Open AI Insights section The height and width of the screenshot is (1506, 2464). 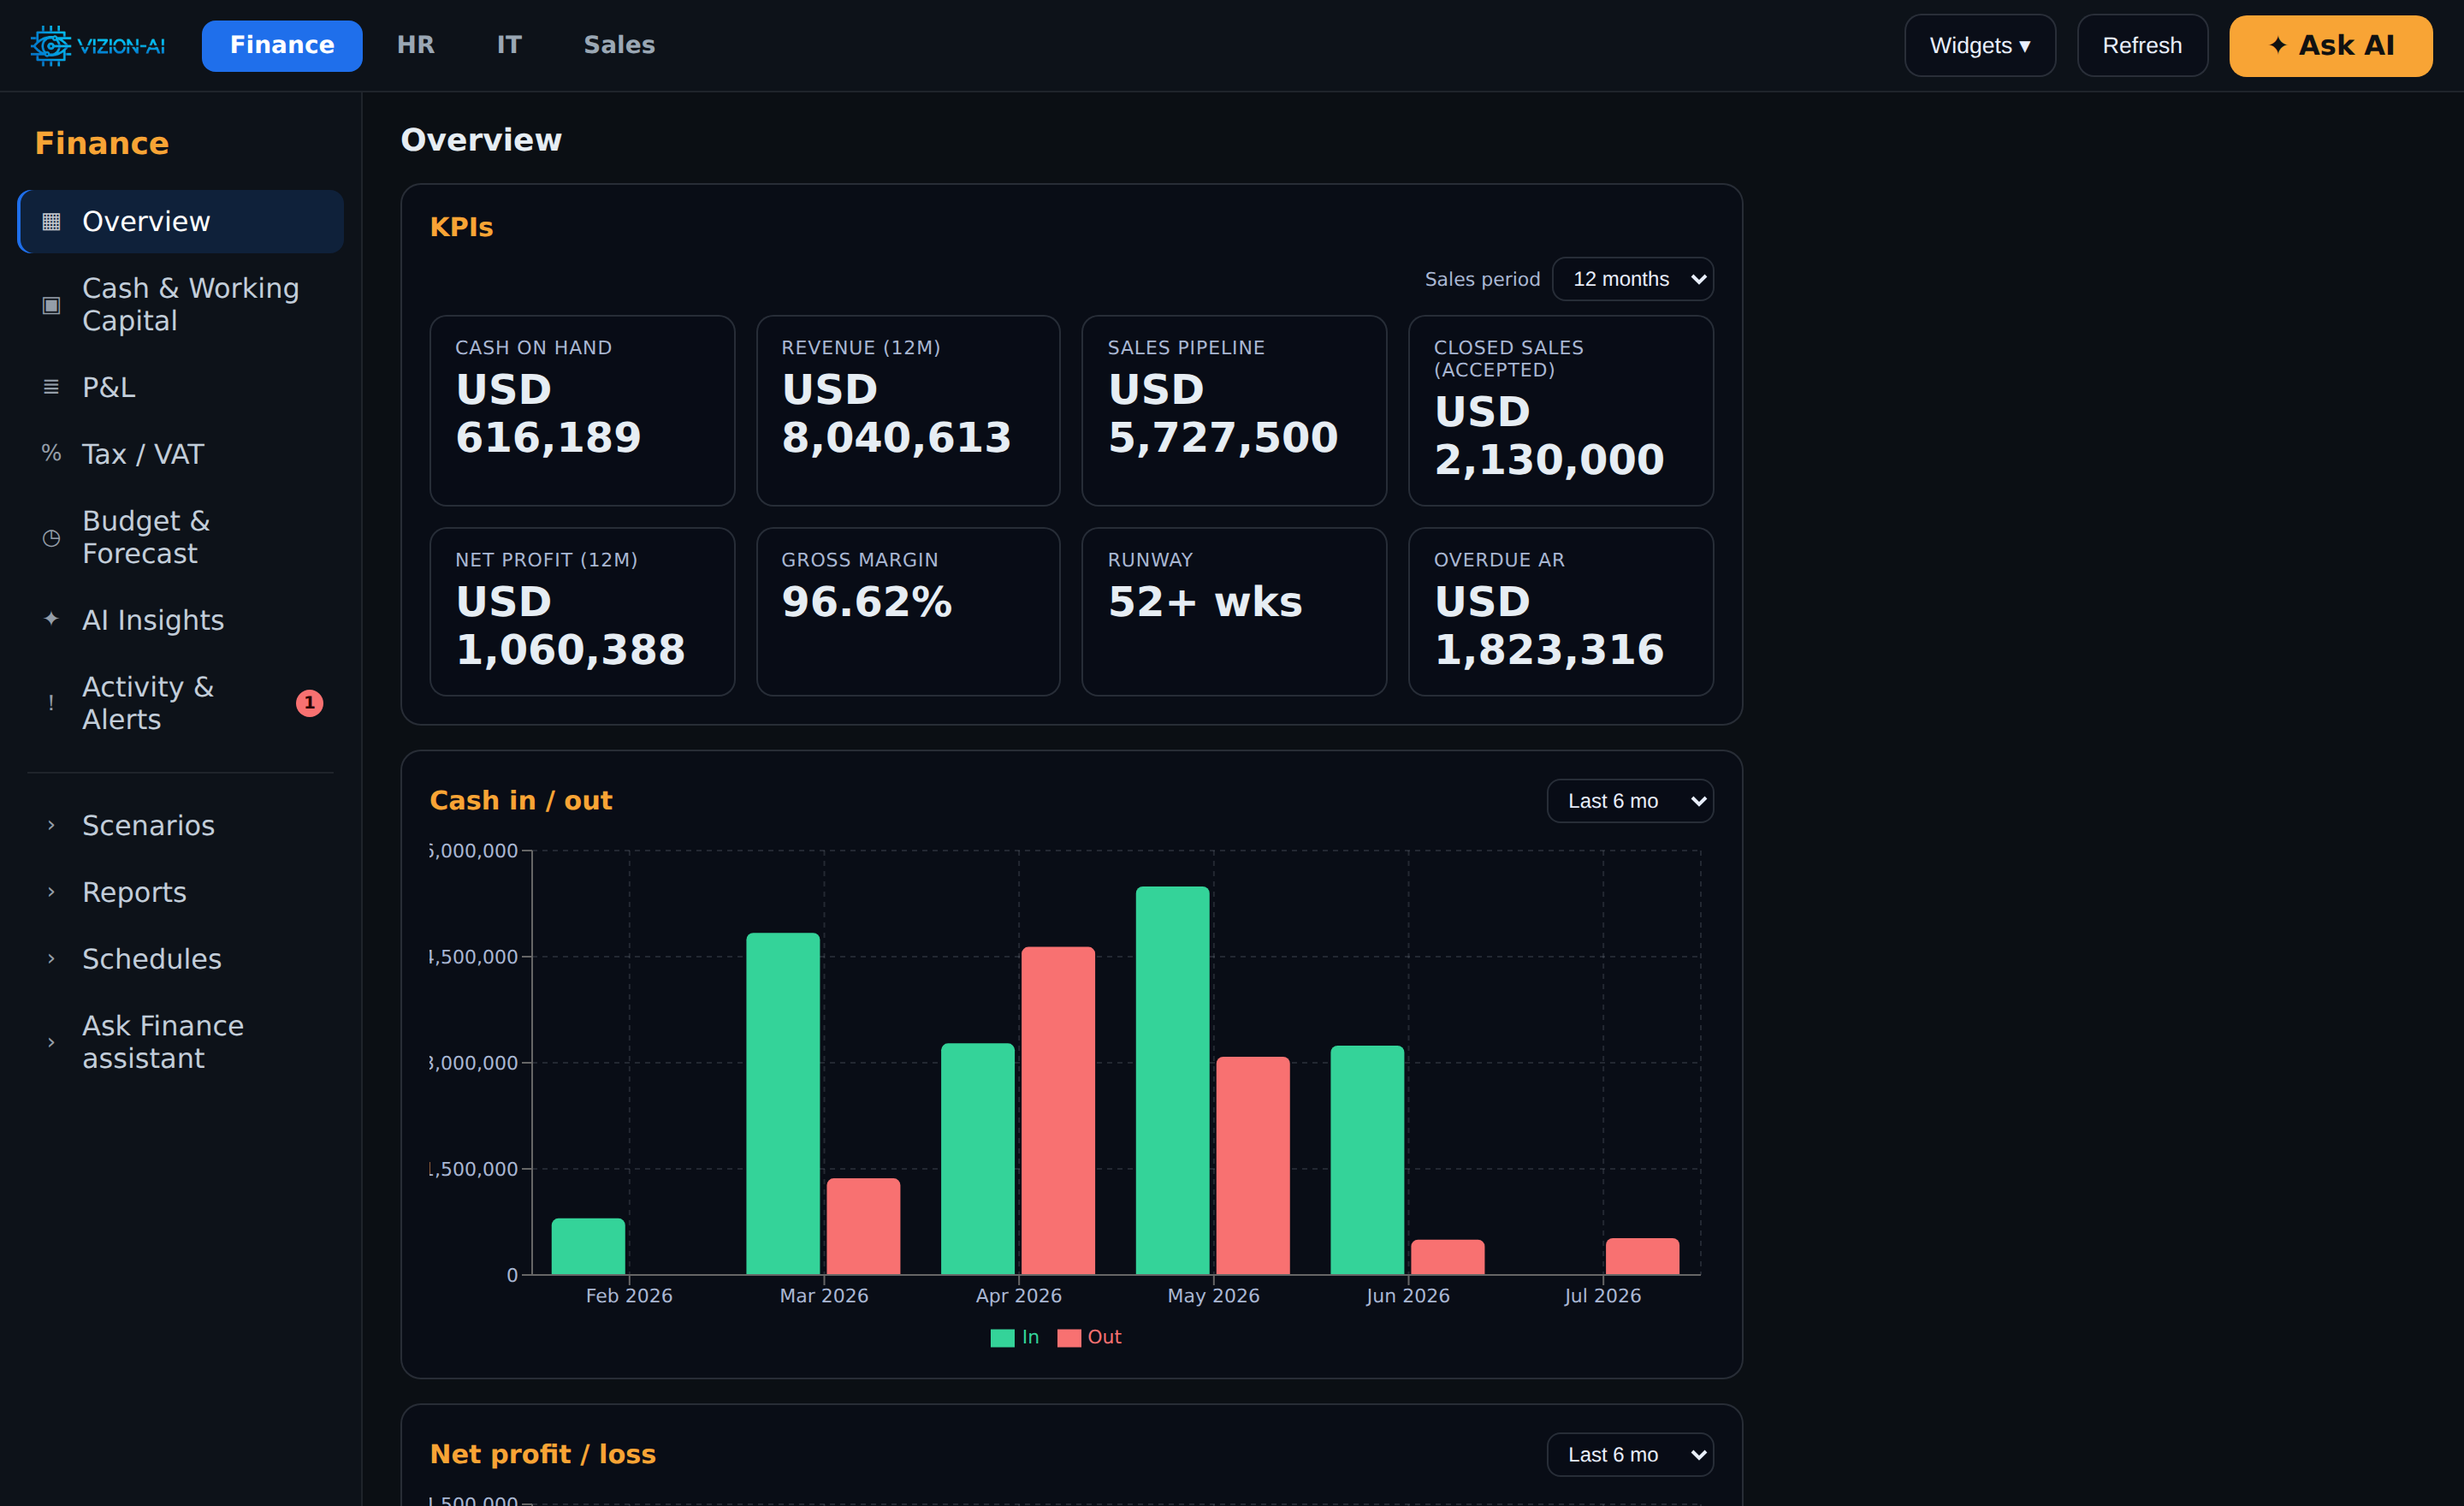pos(181,620)
